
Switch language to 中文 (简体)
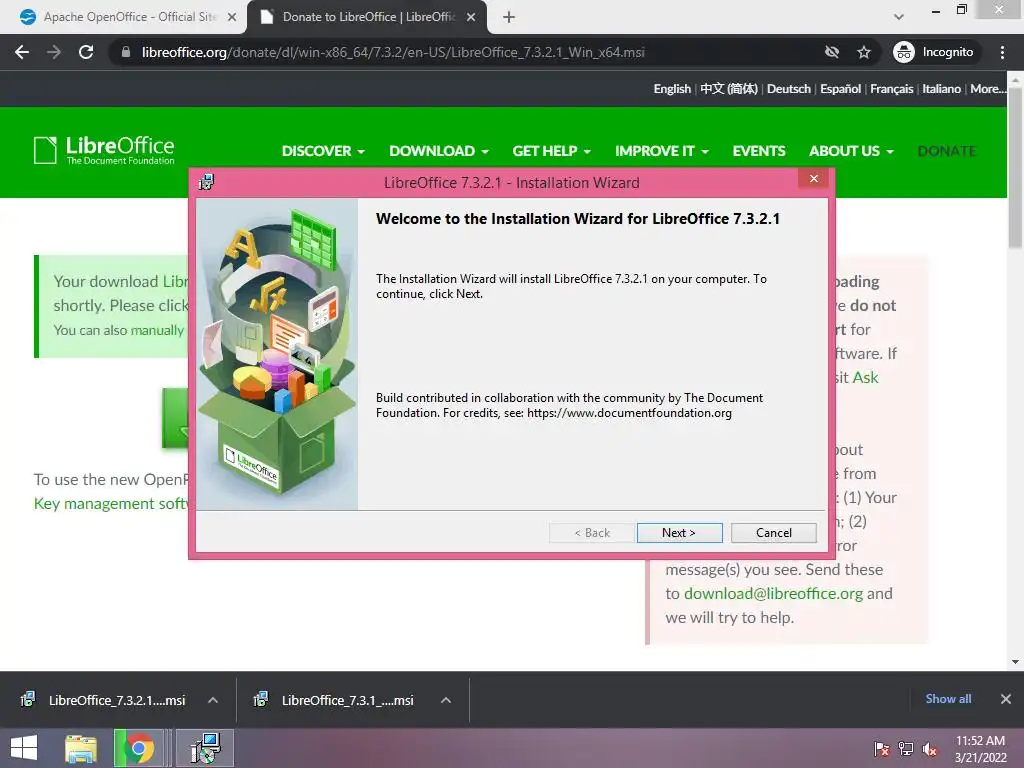(729, 89)
